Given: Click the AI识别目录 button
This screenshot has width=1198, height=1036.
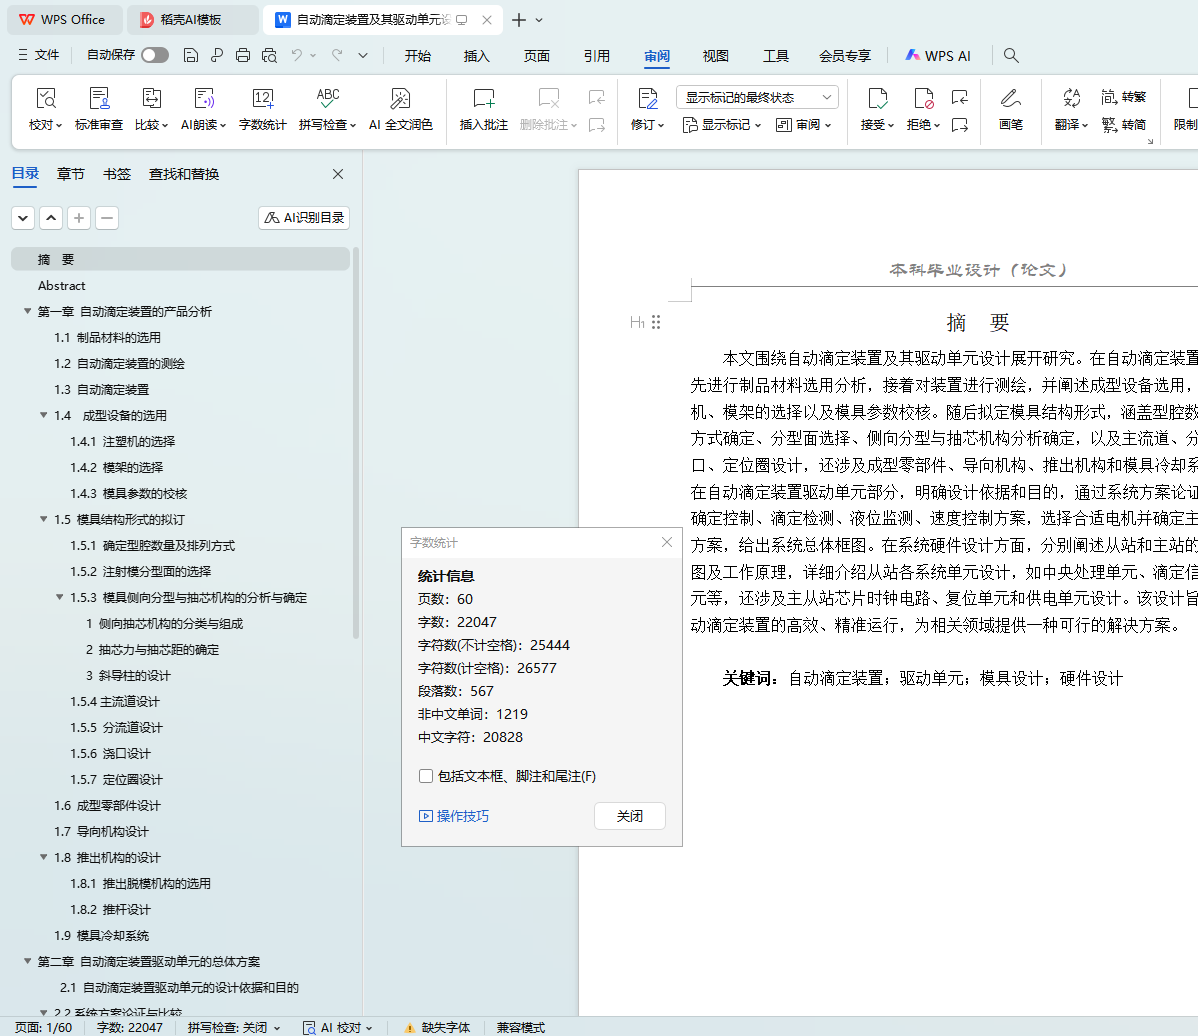Looking at the screenshot, I should [304, 218].
